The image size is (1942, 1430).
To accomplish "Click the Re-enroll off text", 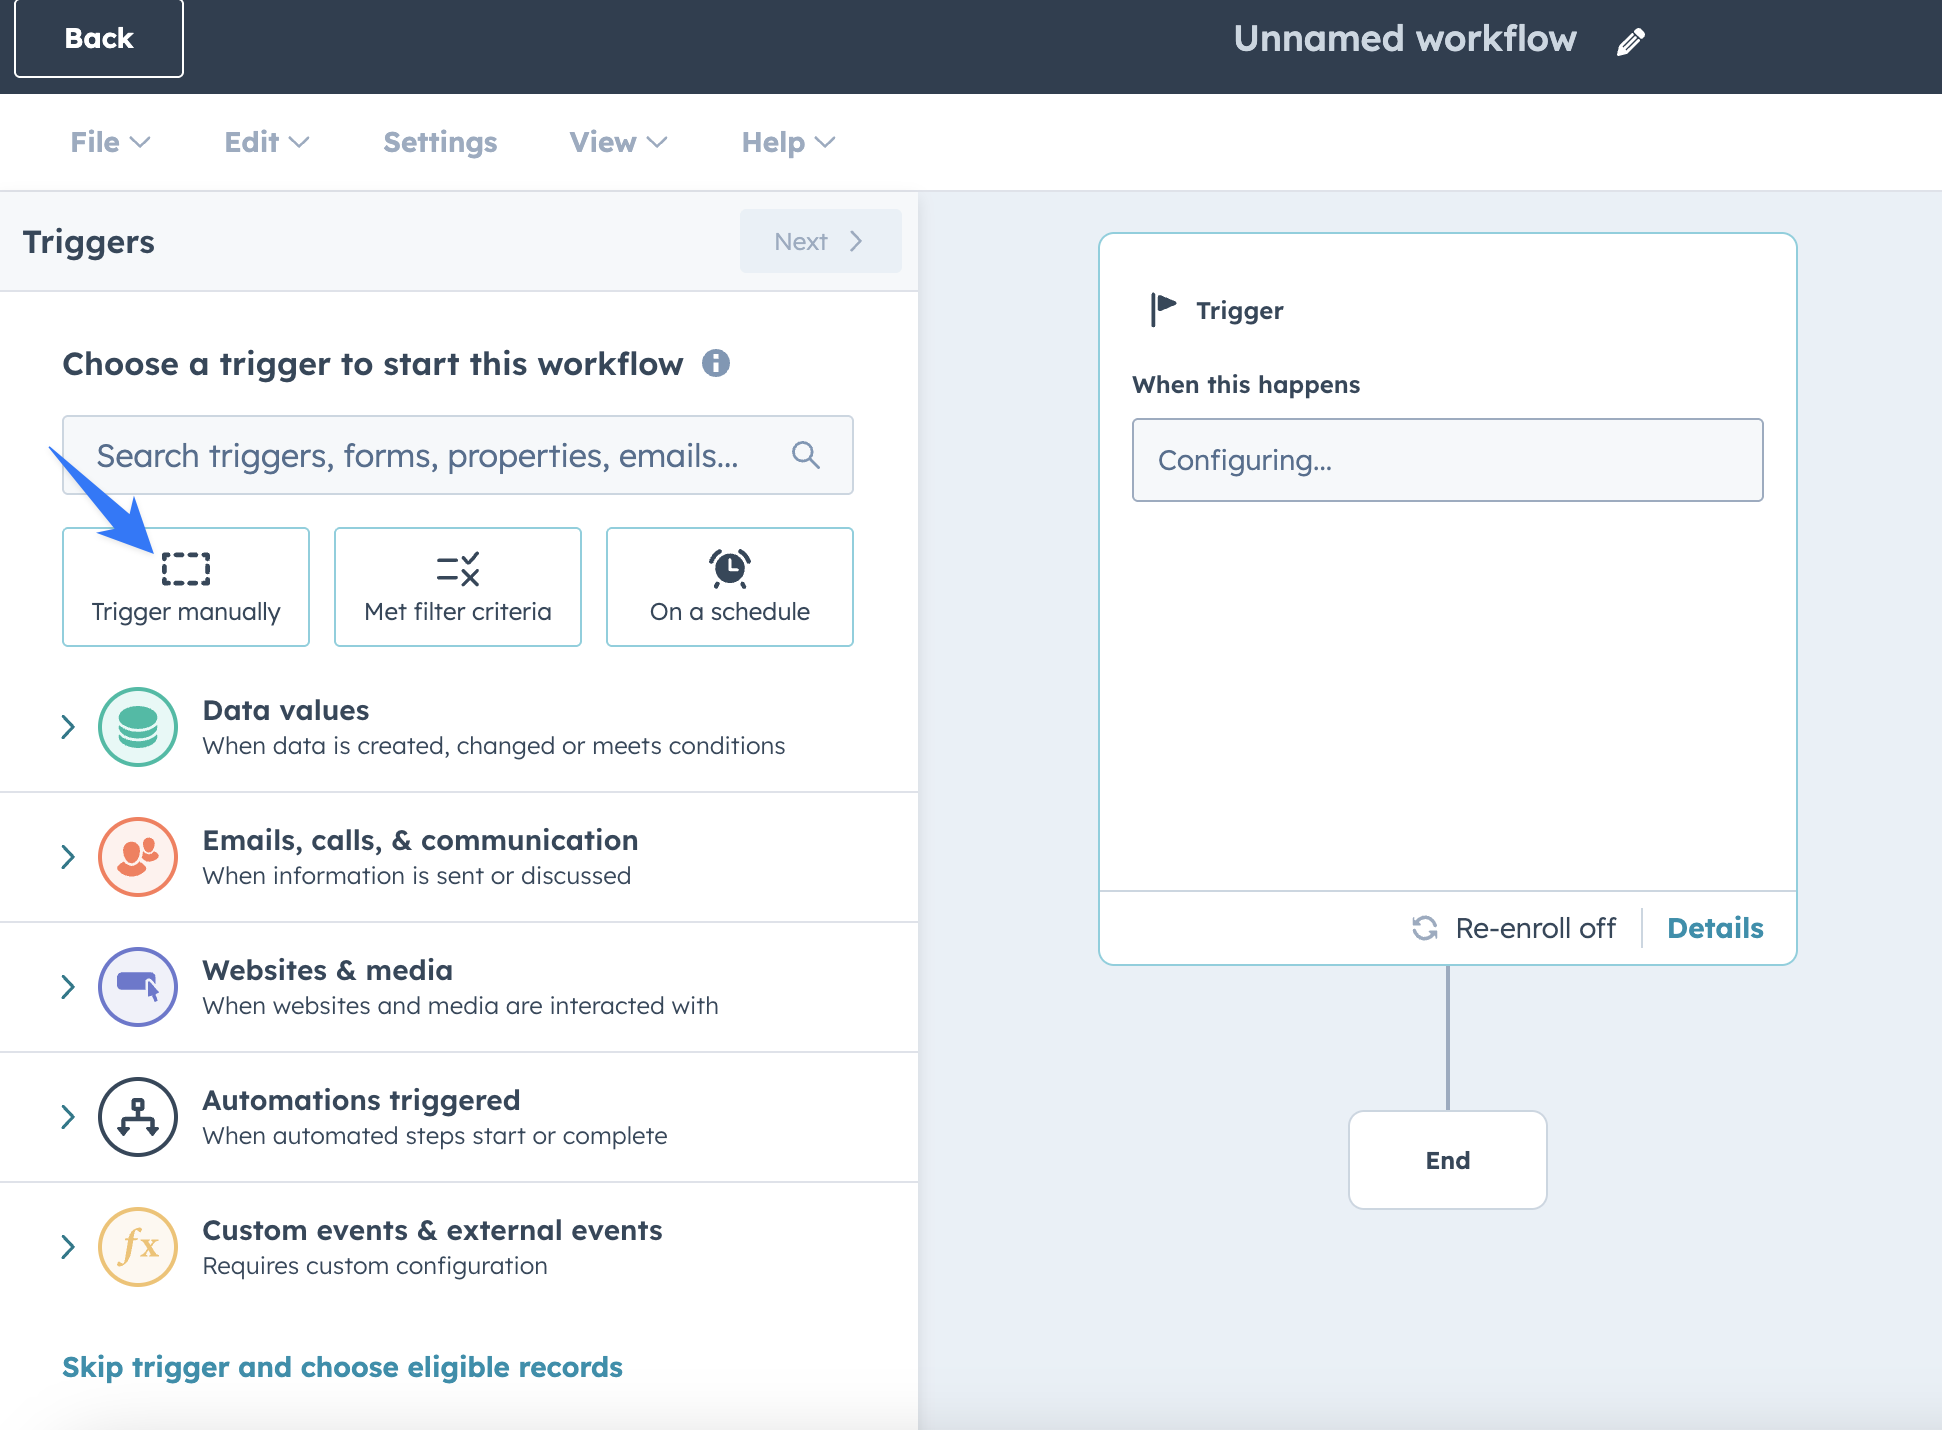I will 1535,928.
